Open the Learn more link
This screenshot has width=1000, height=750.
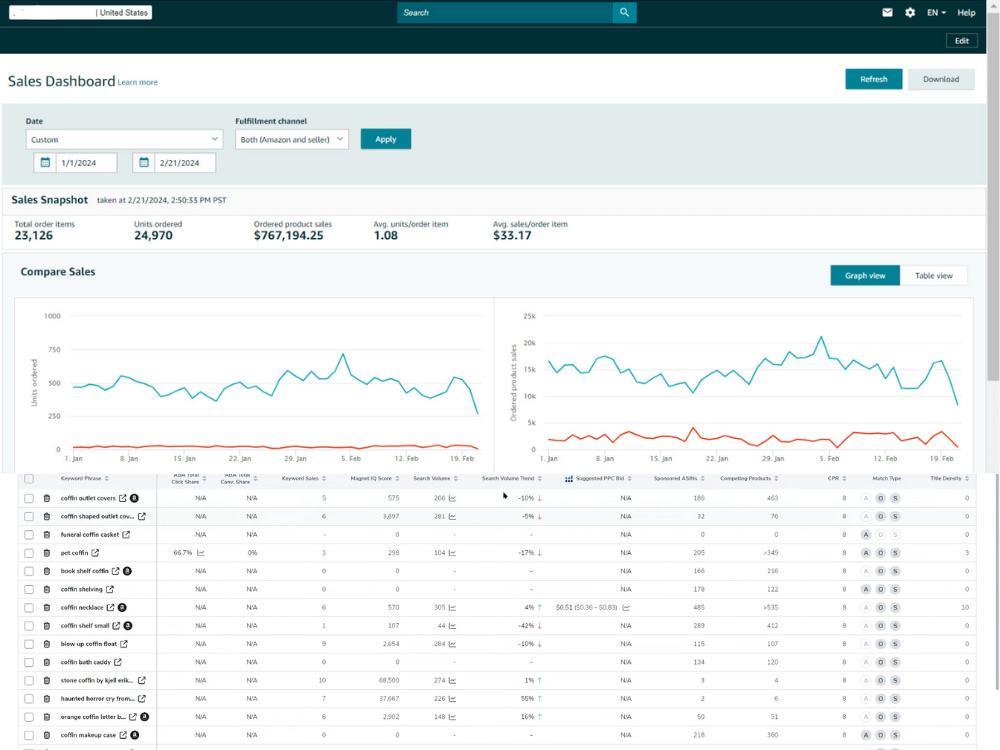[137, 82]
